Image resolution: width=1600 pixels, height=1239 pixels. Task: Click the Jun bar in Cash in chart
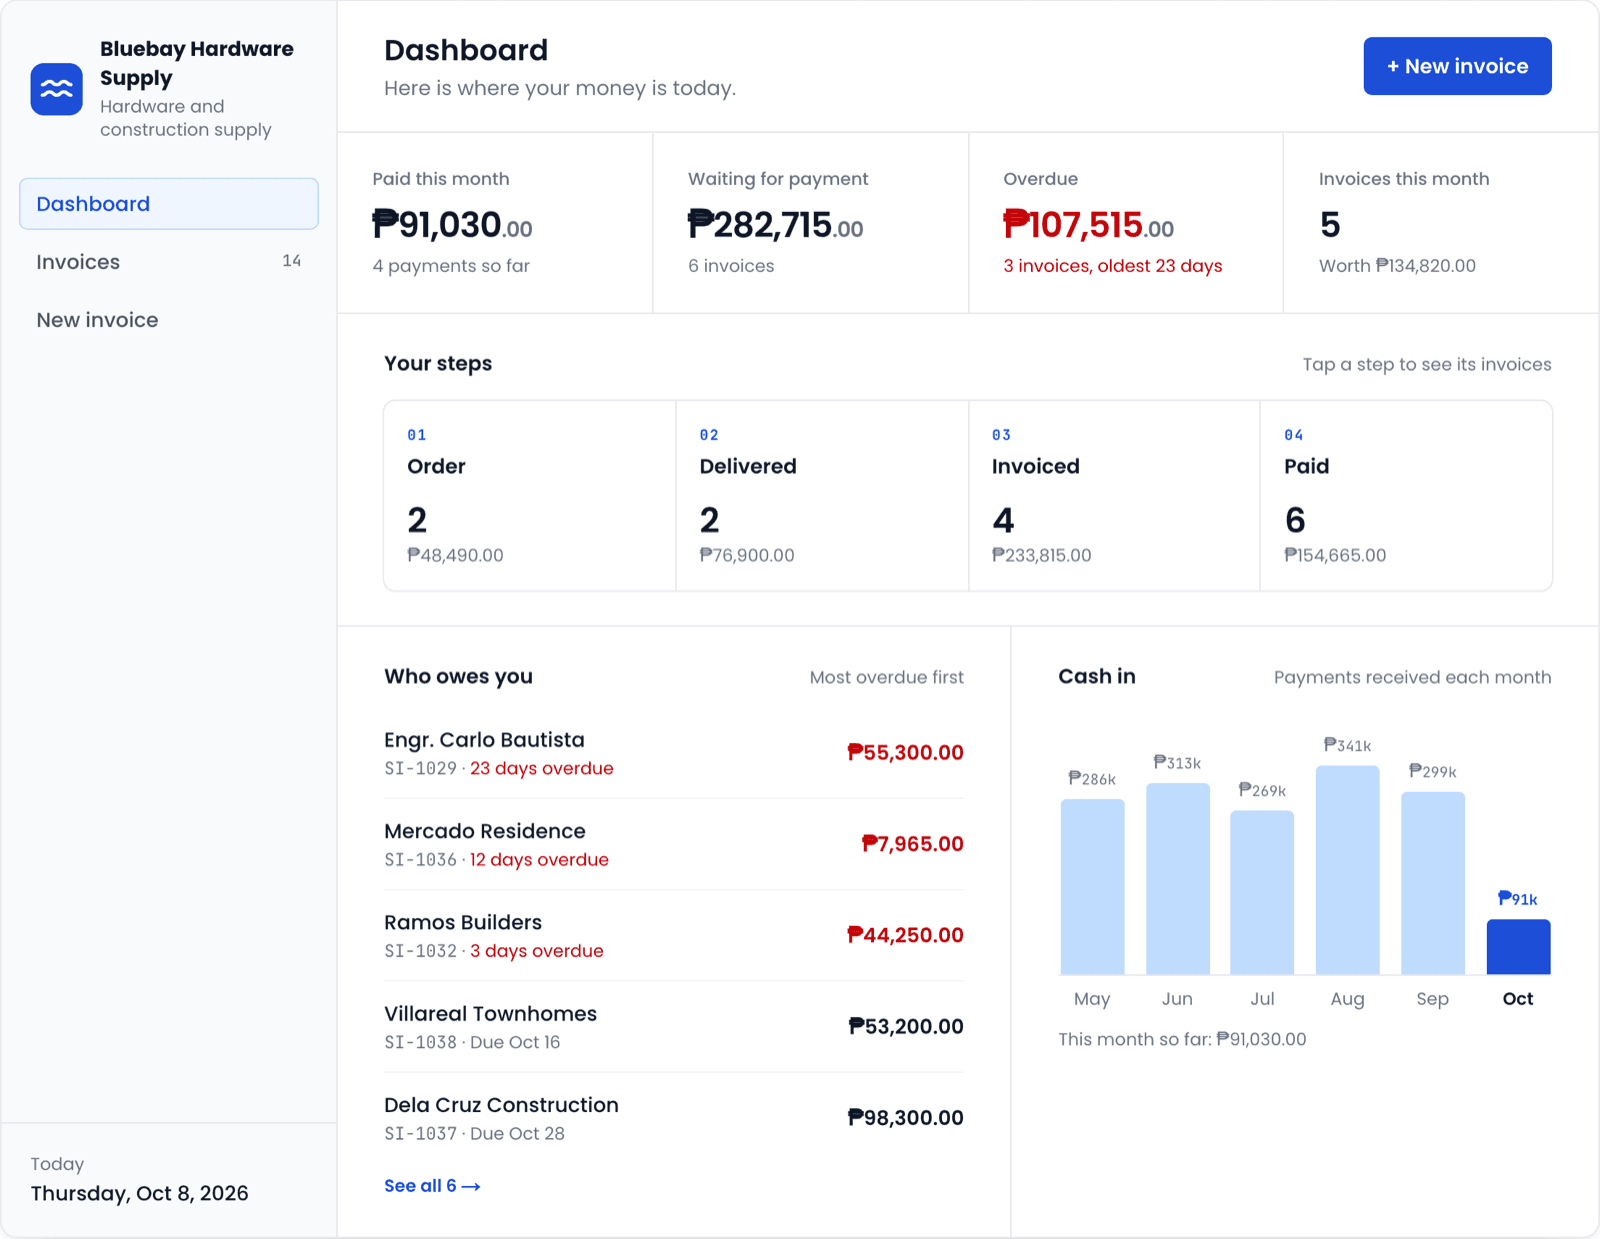pos(1177,878)
